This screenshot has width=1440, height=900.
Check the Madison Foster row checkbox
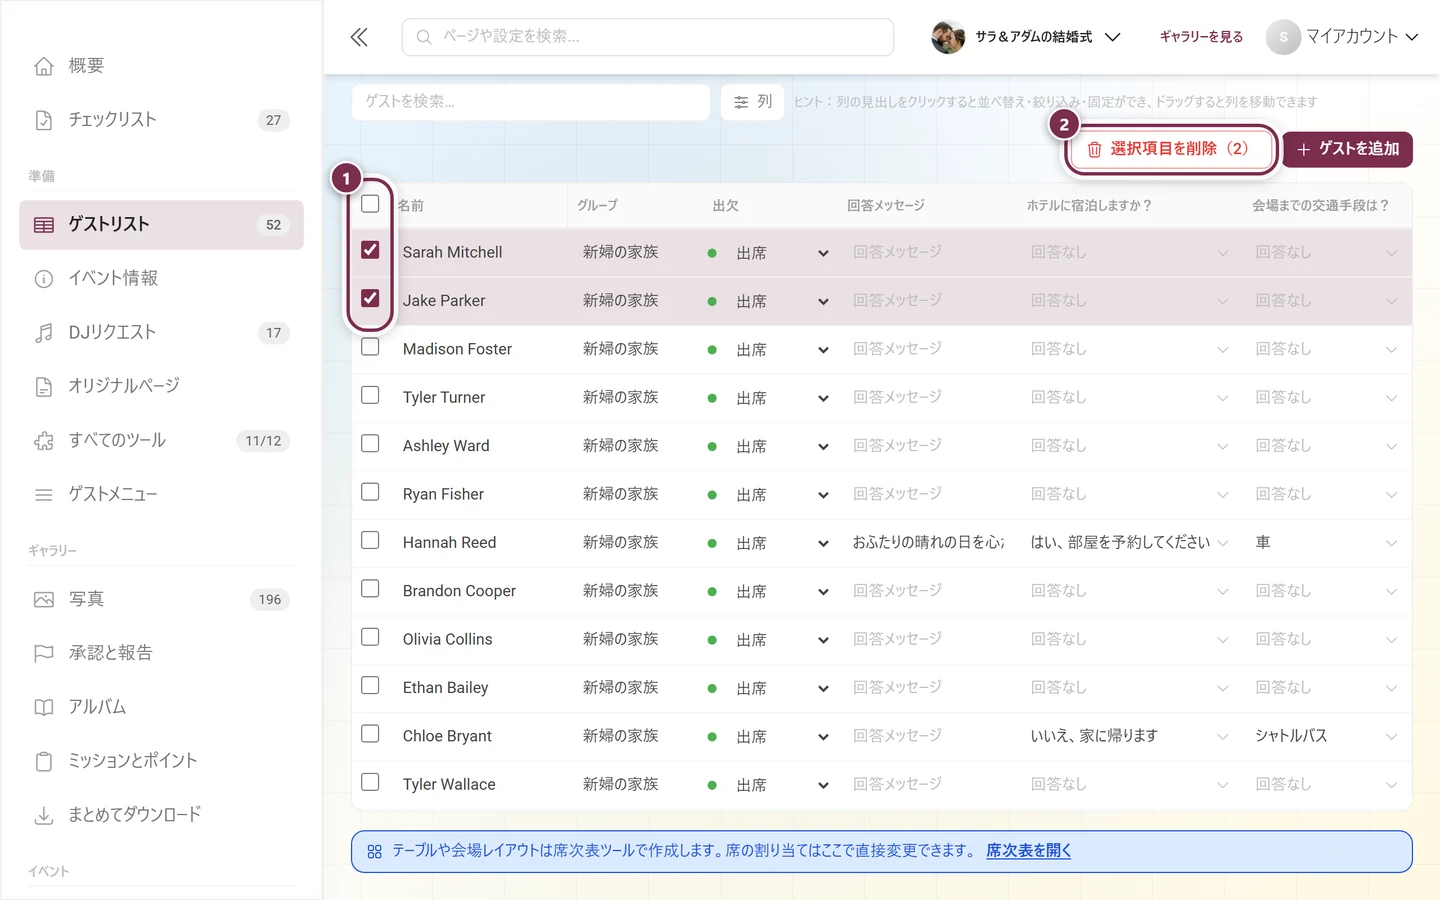click(x=370, y=347)
